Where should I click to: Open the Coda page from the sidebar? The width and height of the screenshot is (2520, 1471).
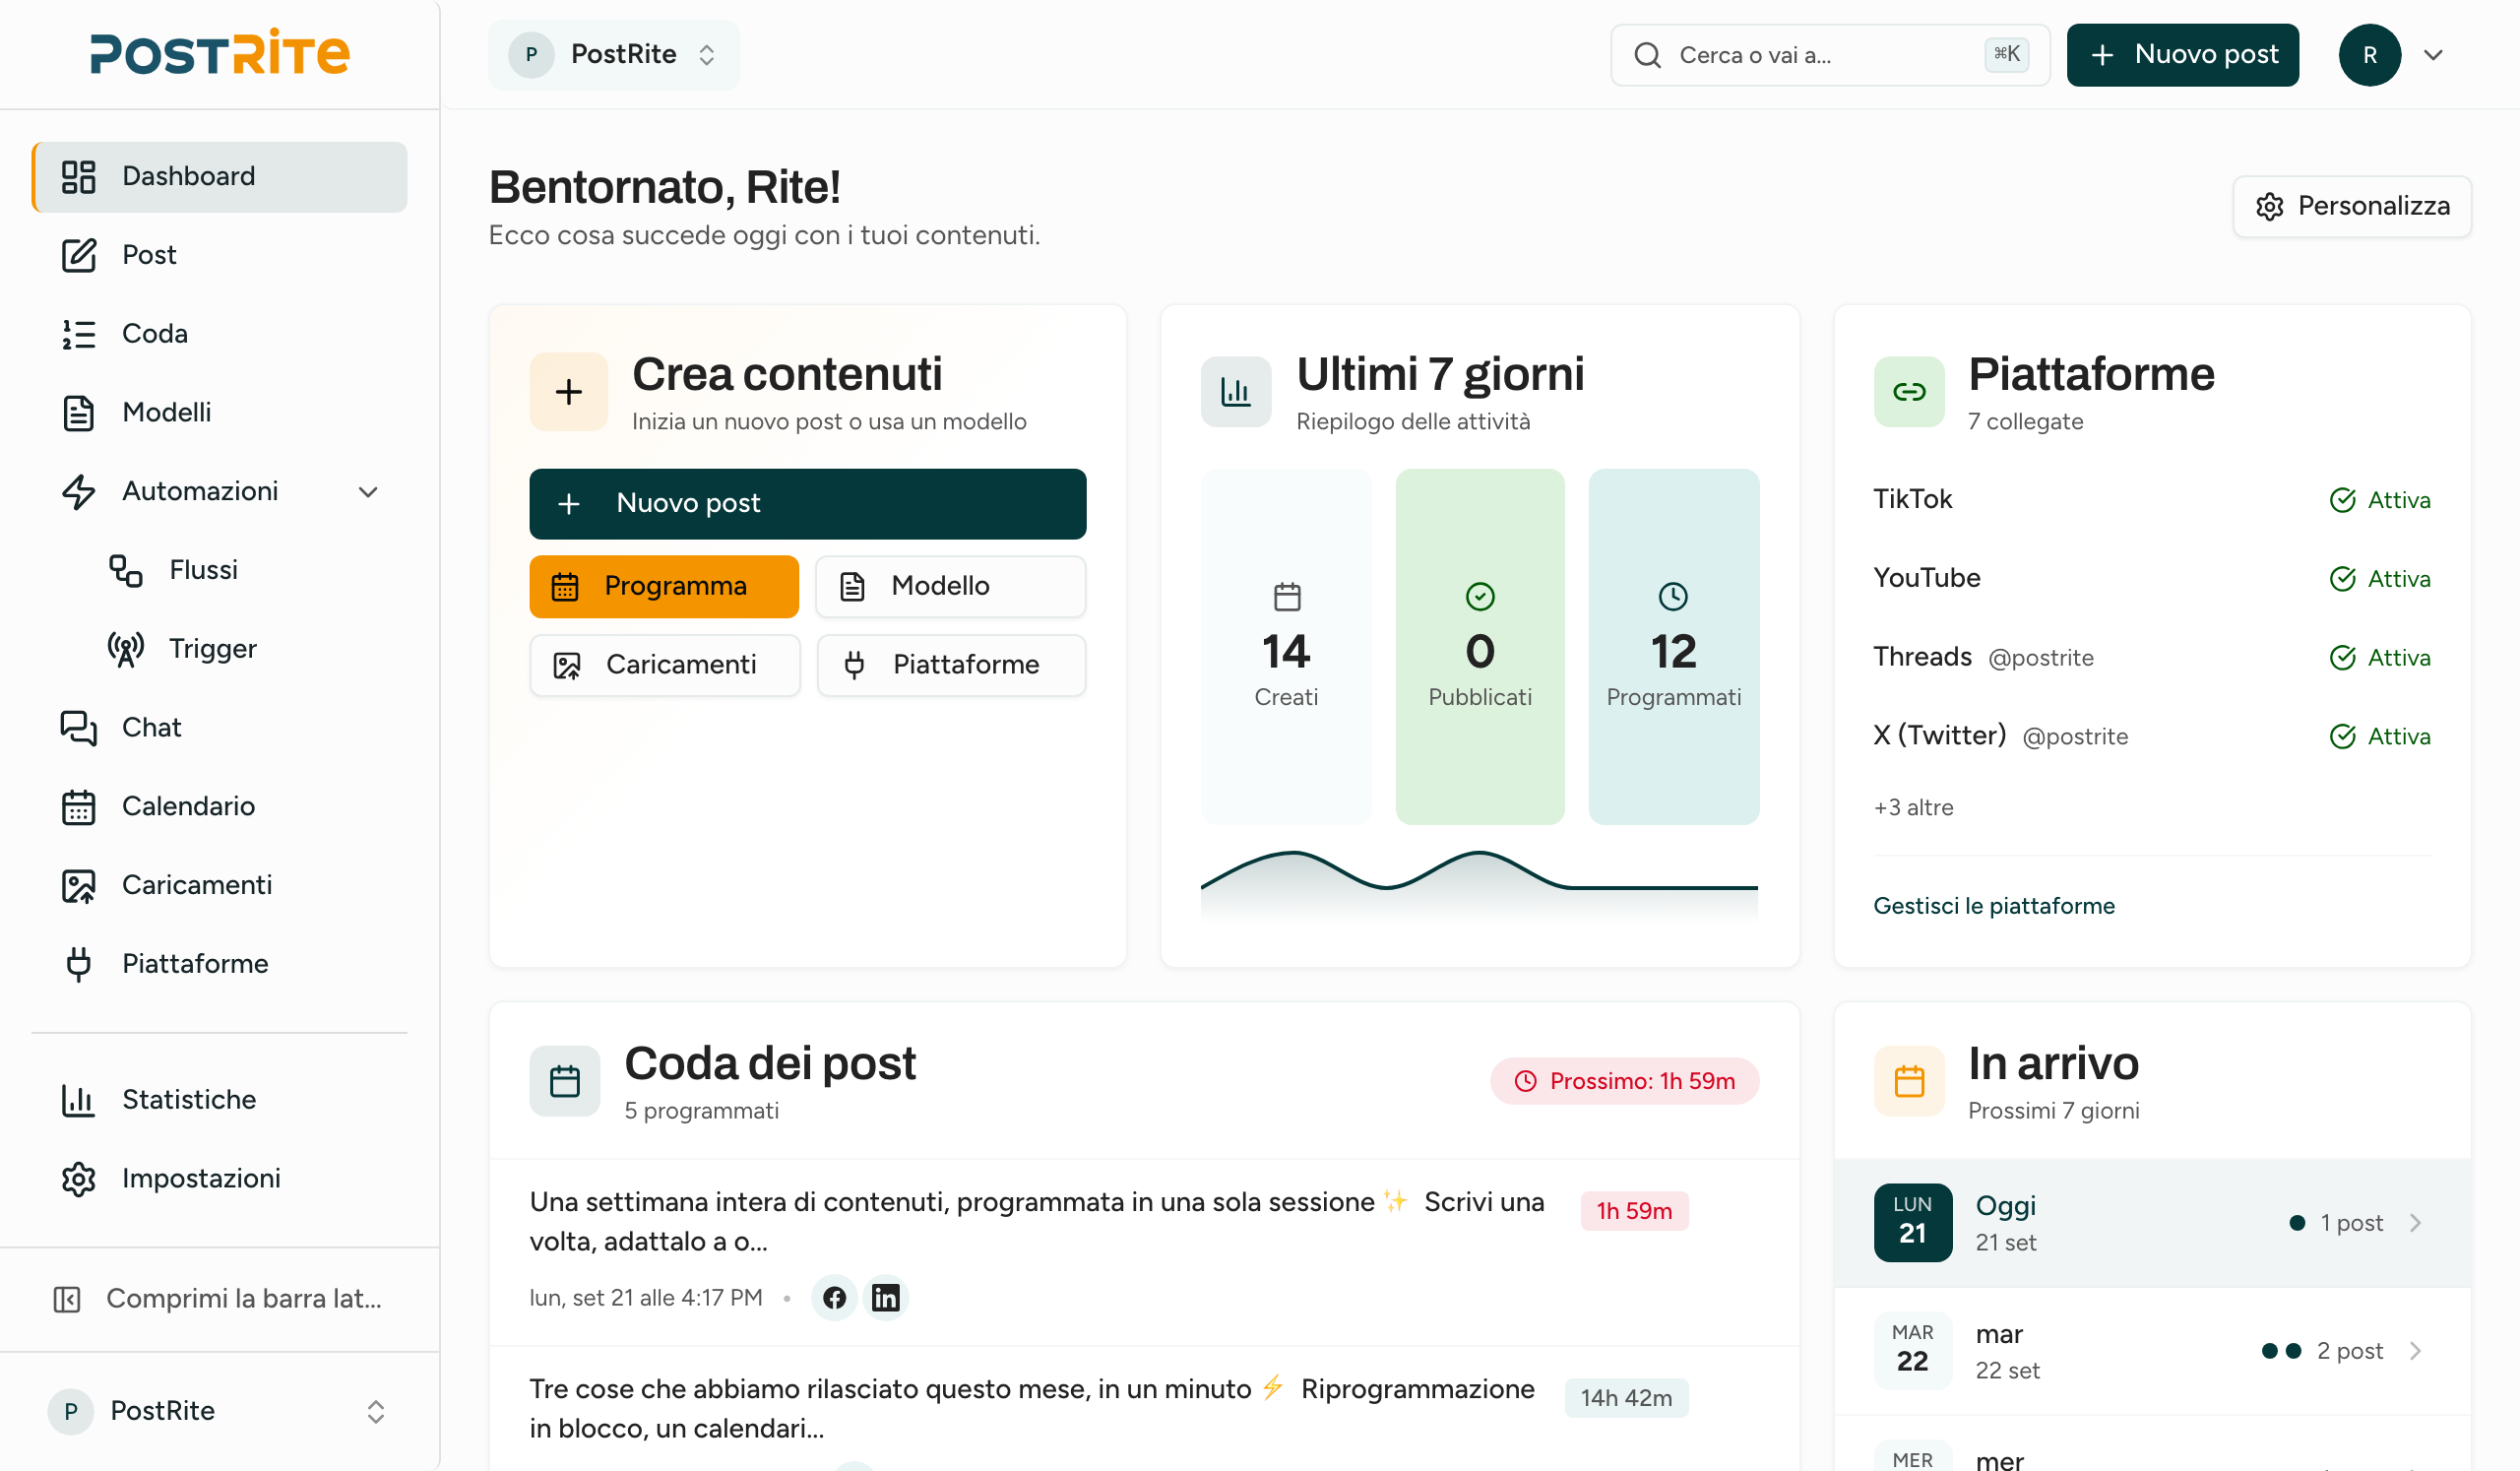coord(219,334)
